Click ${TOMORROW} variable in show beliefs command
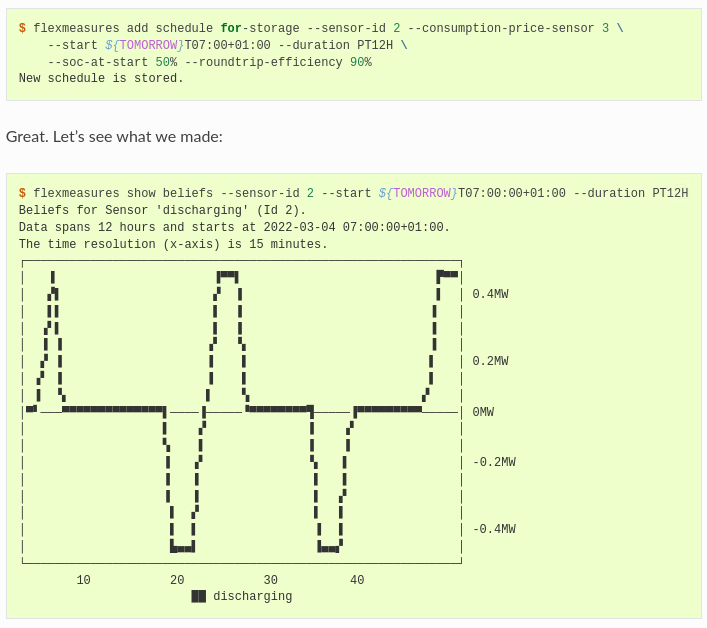 click(x=418, y=193)
